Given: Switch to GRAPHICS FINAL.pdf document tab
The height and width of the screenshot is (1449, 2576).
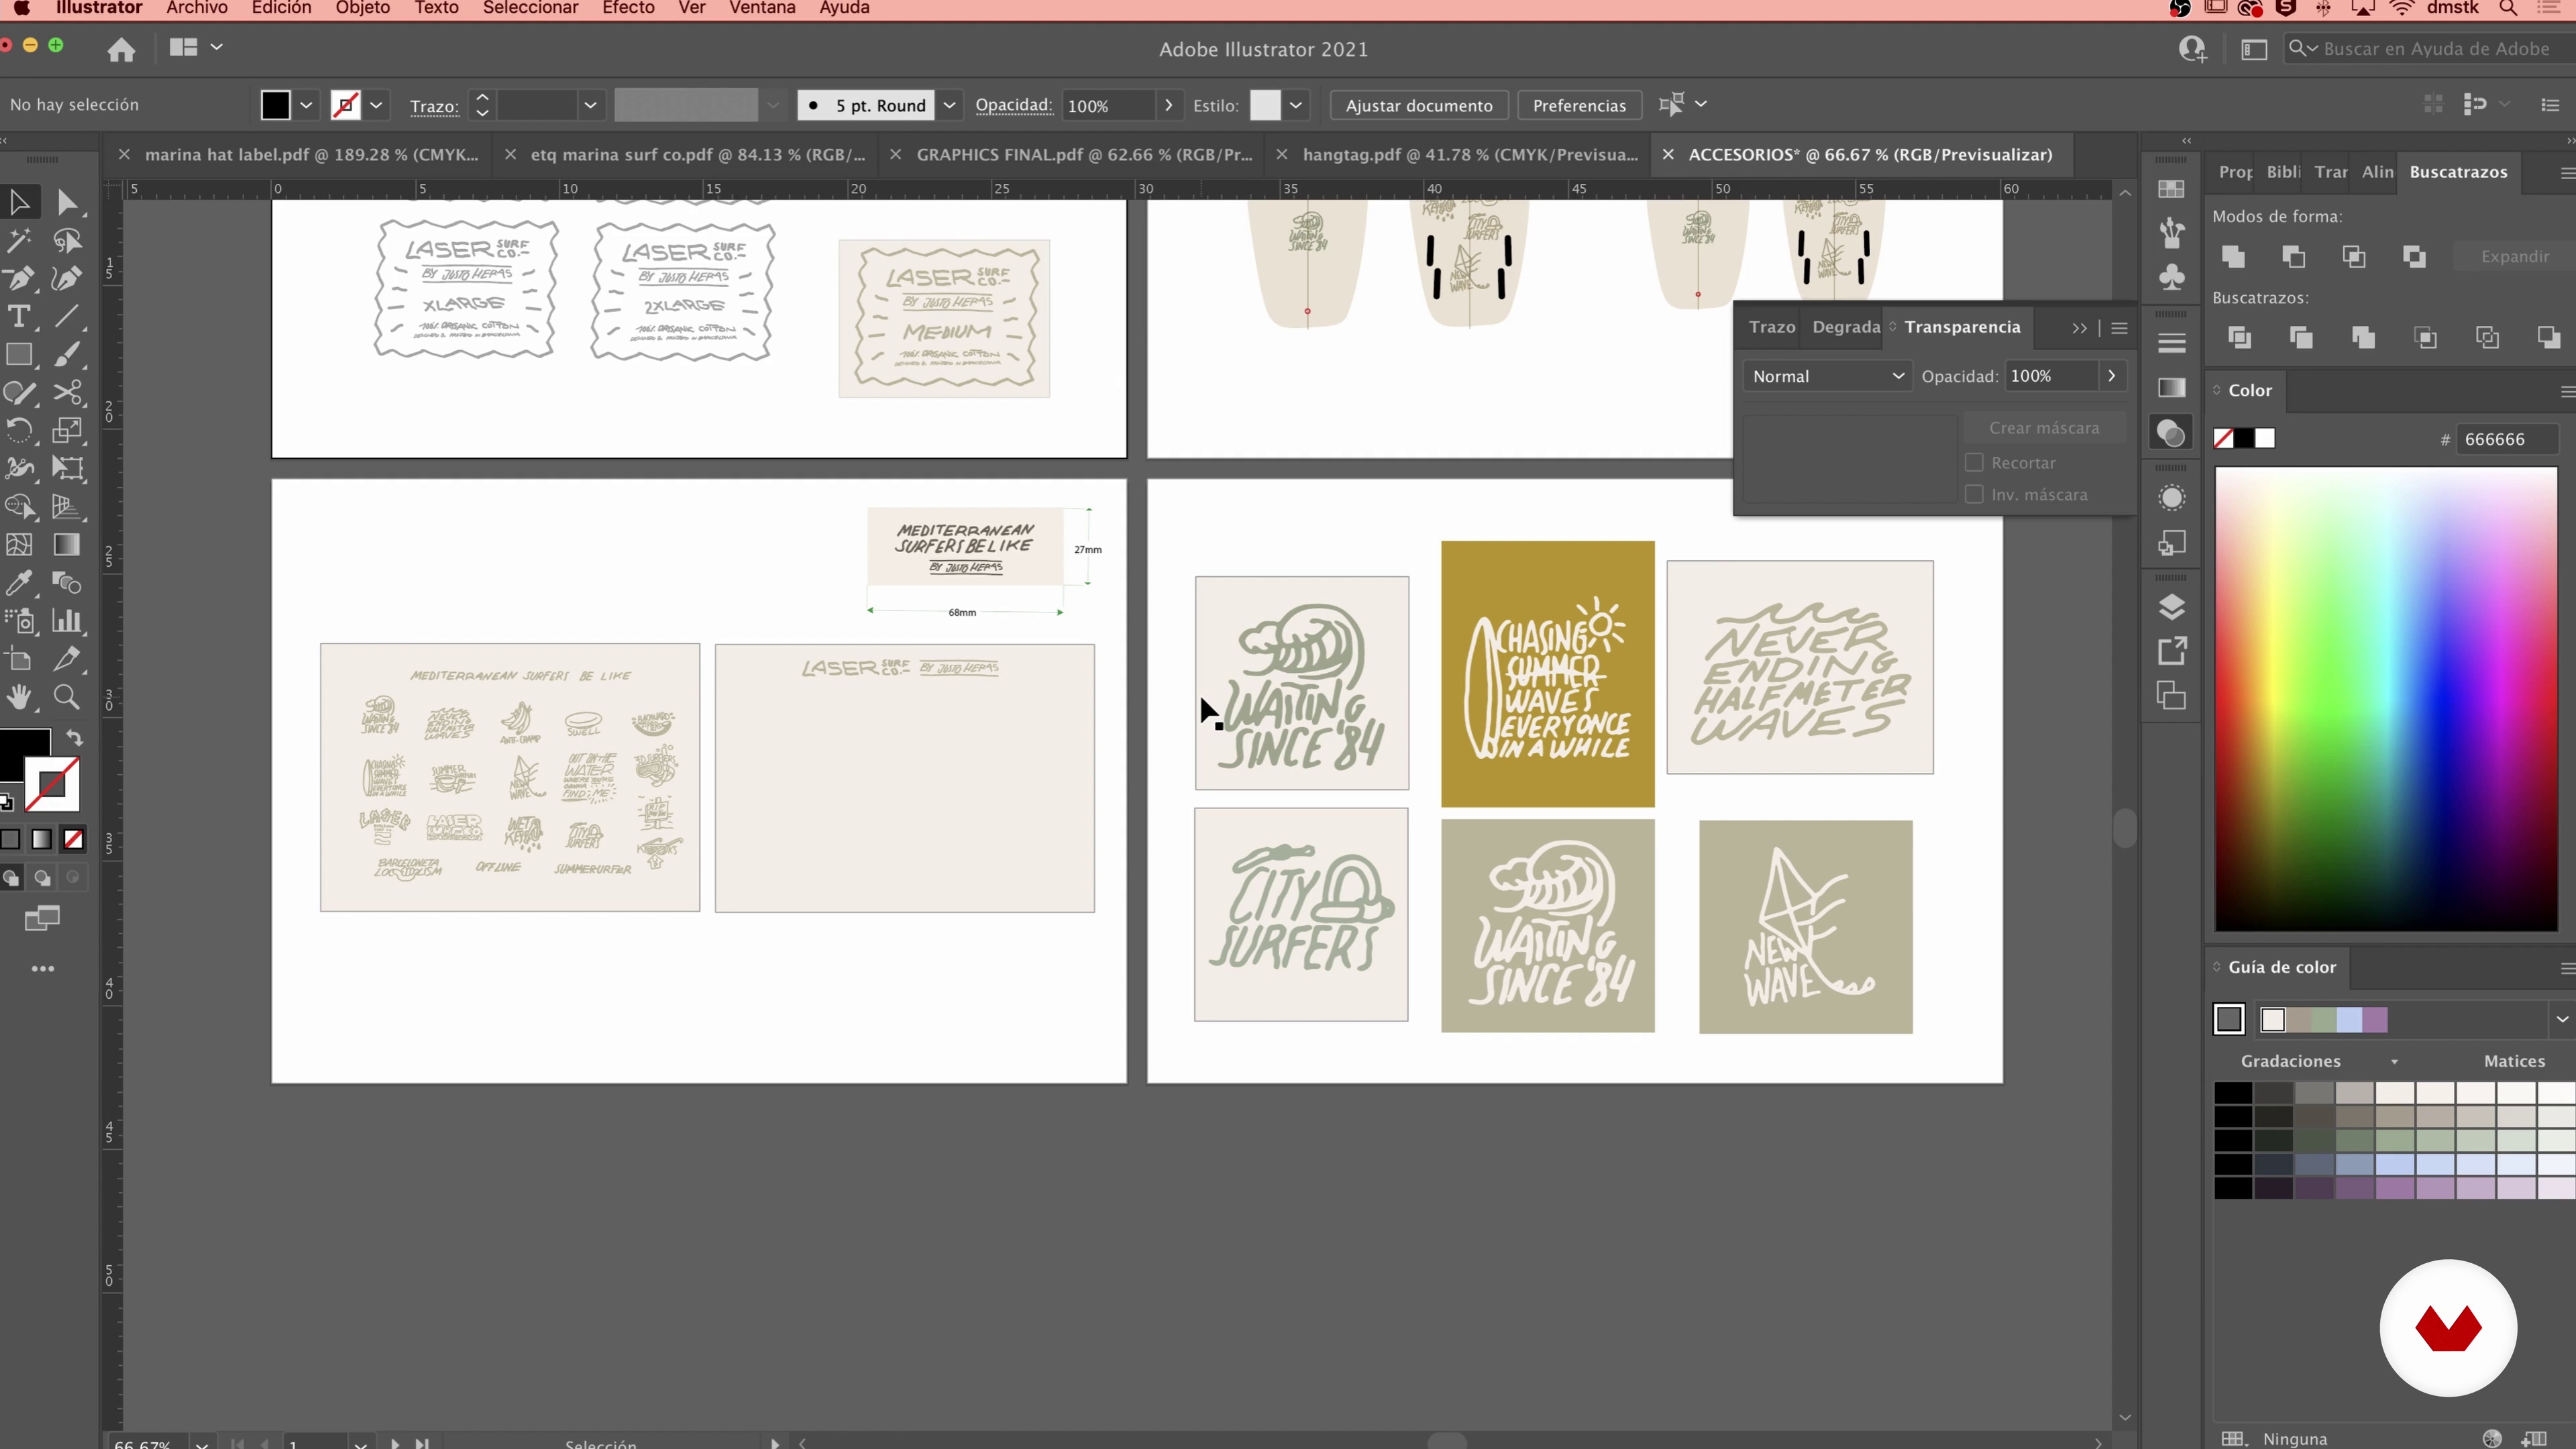Looking at the screenshot, I should tap(1084, 155).
